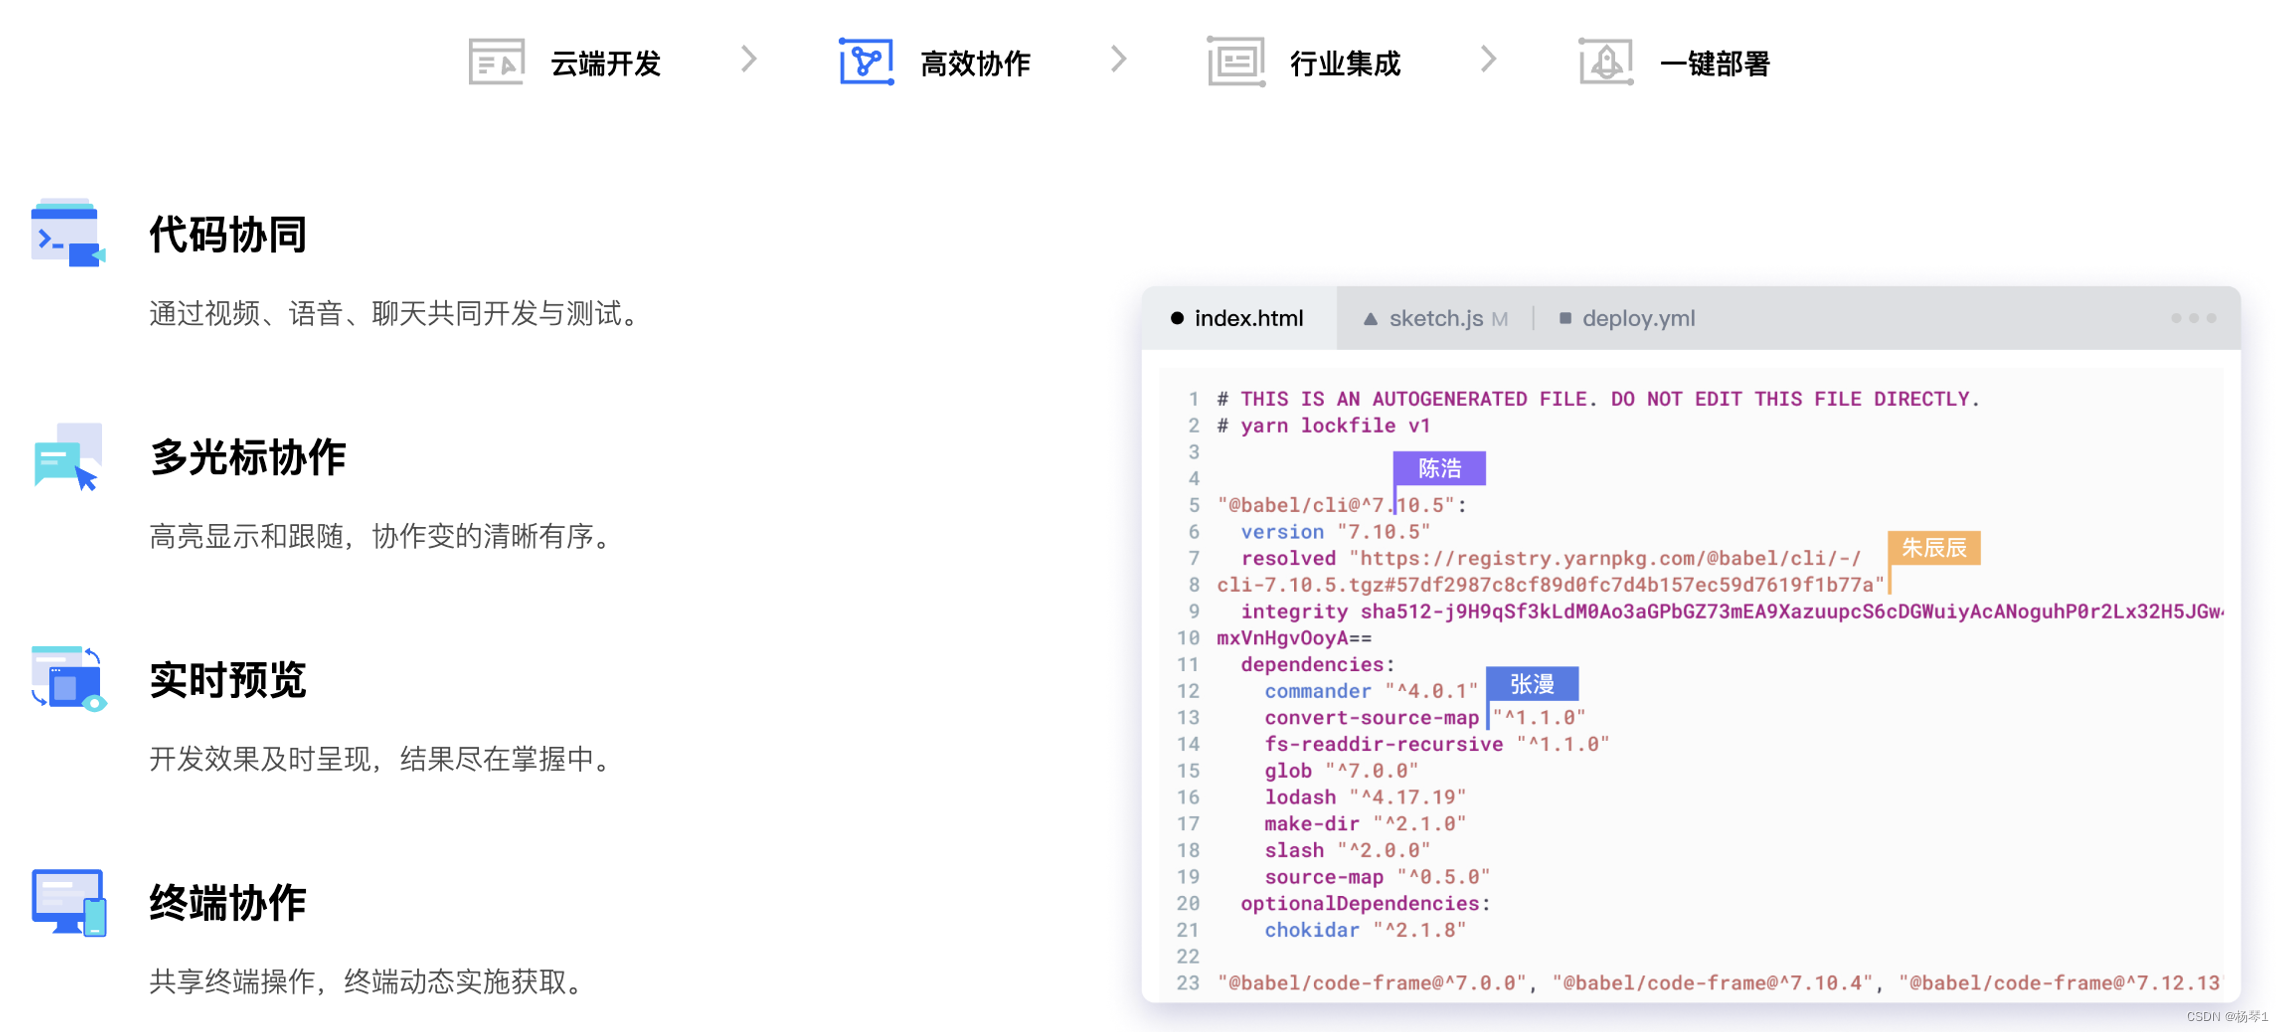Select the 行业集成 step tab

(x=1305, y=63)
